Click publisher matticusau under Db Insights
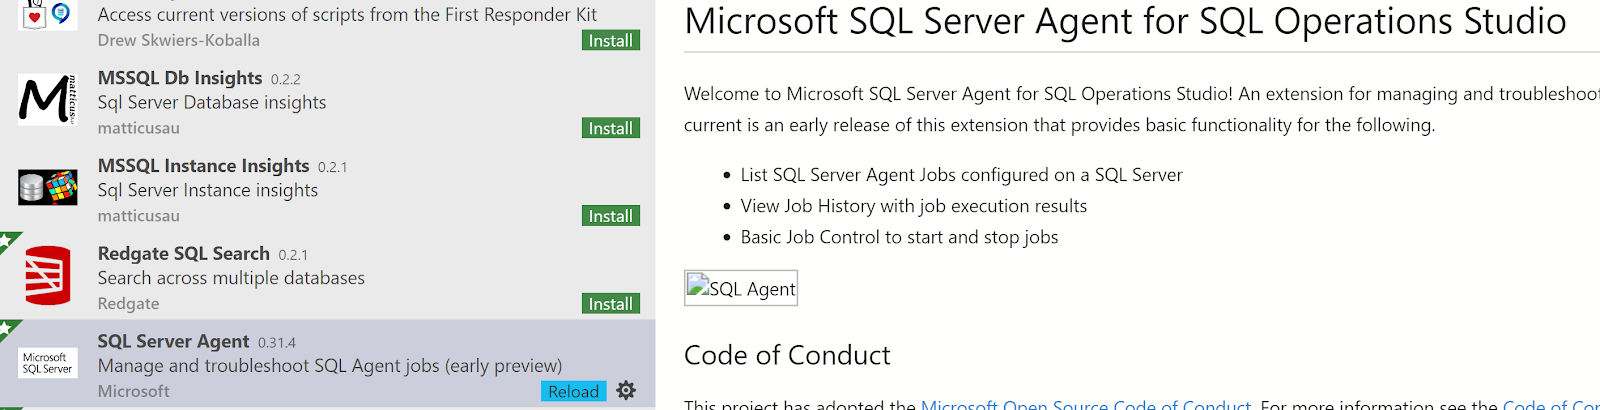1600x410 pixels. click(x=139, y=128)
